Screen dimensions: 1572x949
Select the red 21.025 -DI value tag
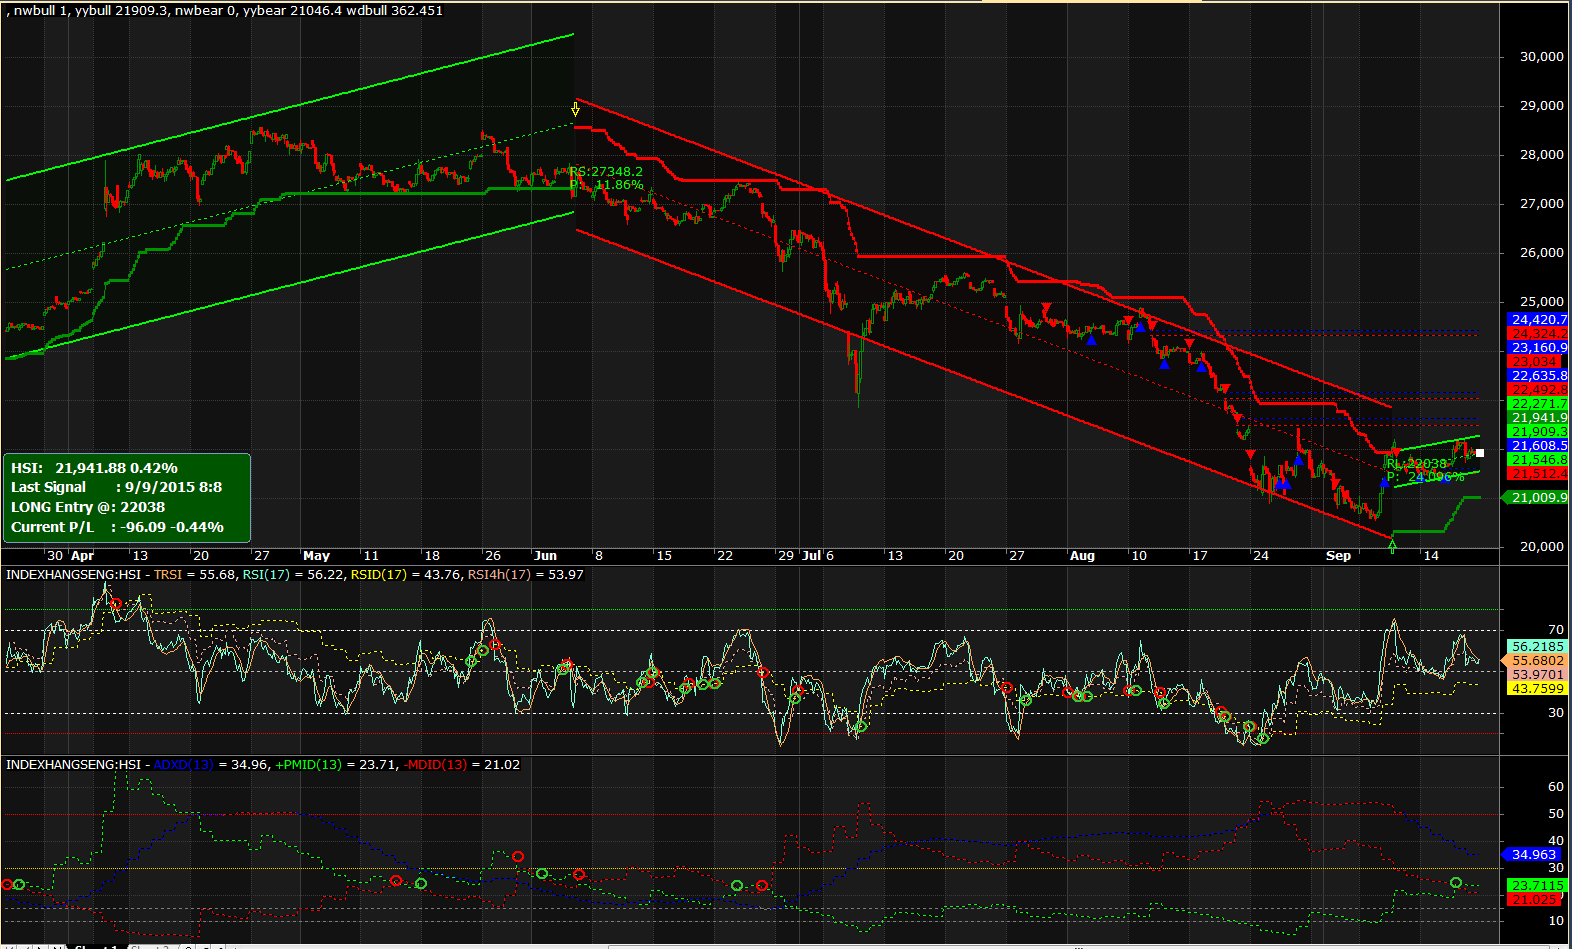coord(1535,899)
